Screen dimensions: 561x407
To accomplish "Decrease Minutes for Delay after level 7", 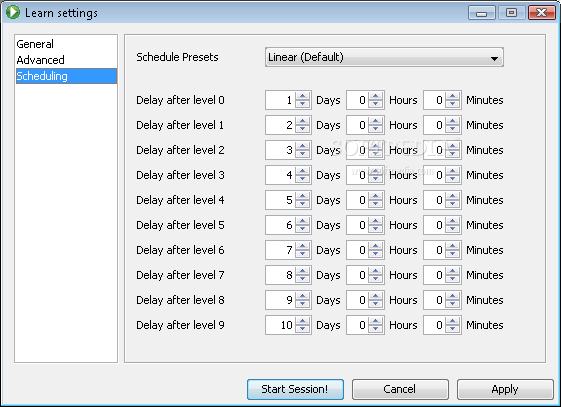I will (453, 279).
